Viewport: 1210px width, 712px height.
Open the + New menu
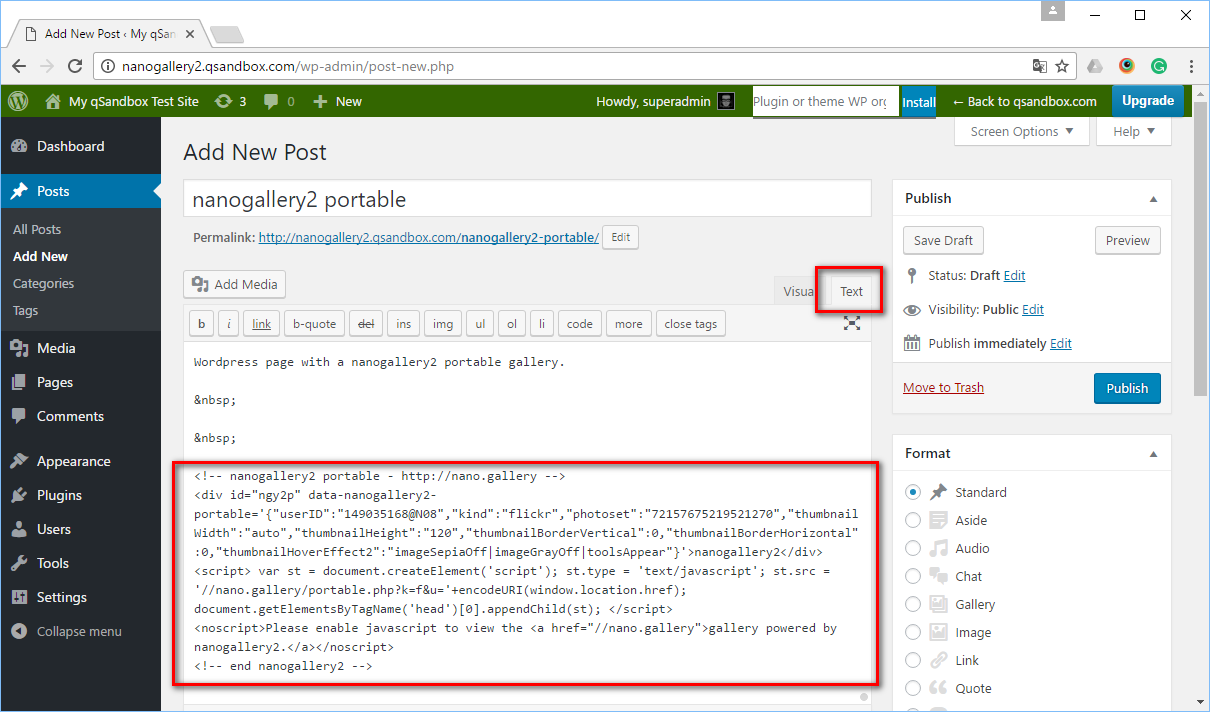click(x=338, y=101)
